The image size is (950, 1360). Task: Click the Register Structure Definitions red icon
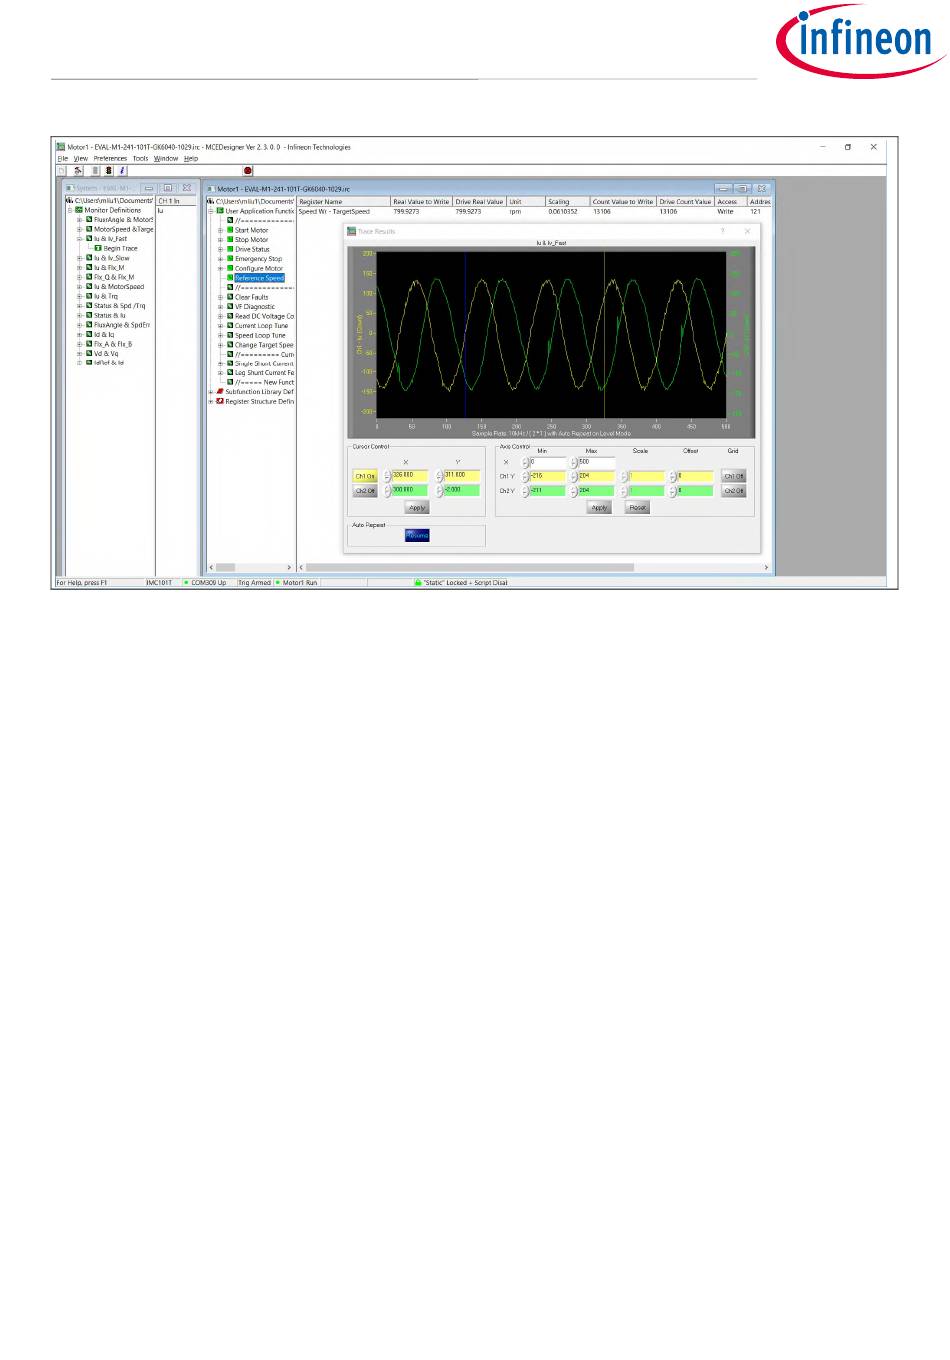tap(220, 401)
